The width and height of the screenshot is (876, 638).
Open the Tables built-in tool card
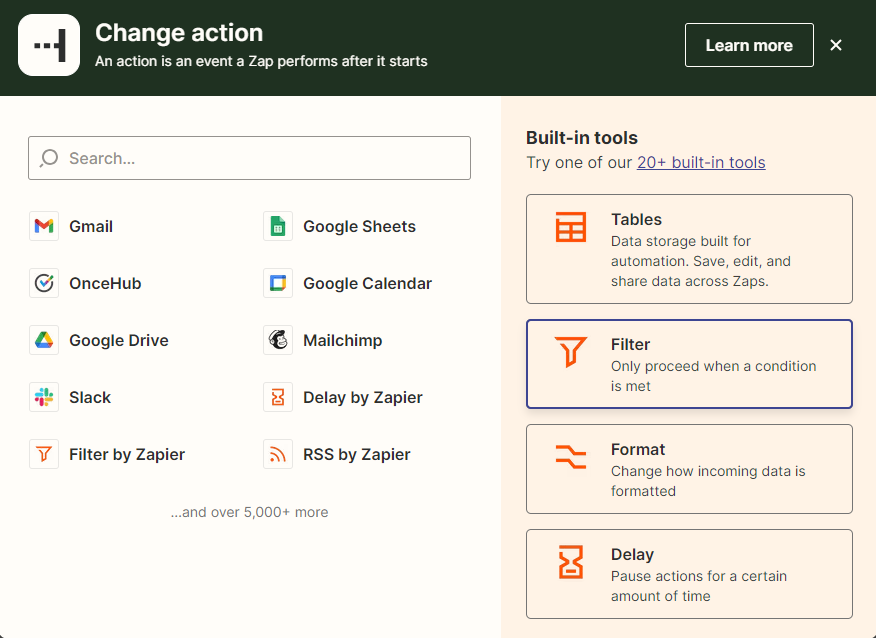[689, 249]
